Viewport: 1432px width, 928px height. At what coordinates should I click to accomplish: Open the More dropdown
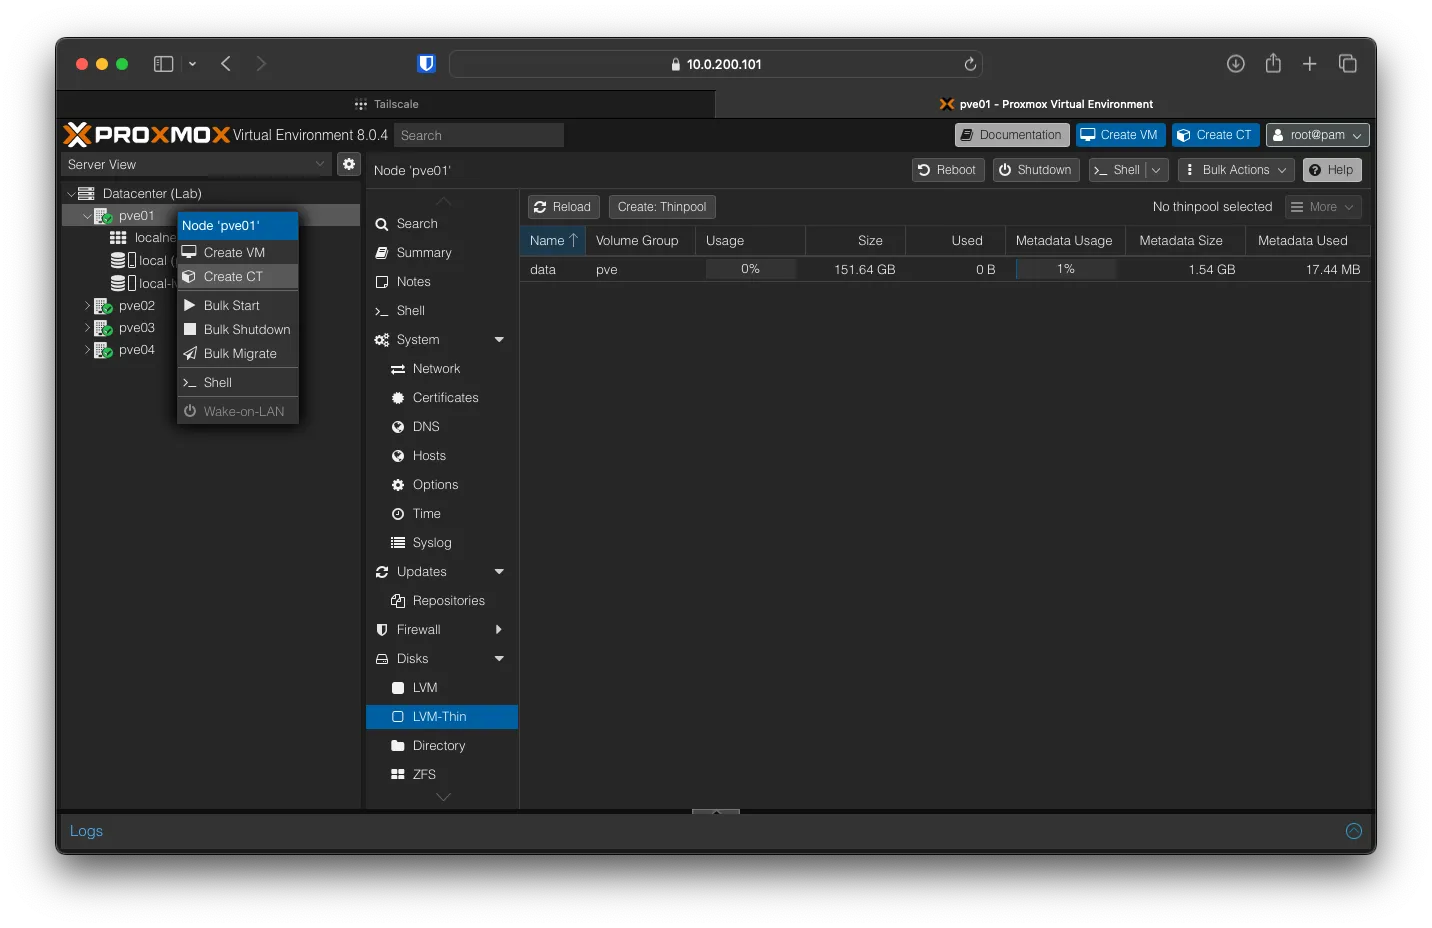pos(1323,207)
